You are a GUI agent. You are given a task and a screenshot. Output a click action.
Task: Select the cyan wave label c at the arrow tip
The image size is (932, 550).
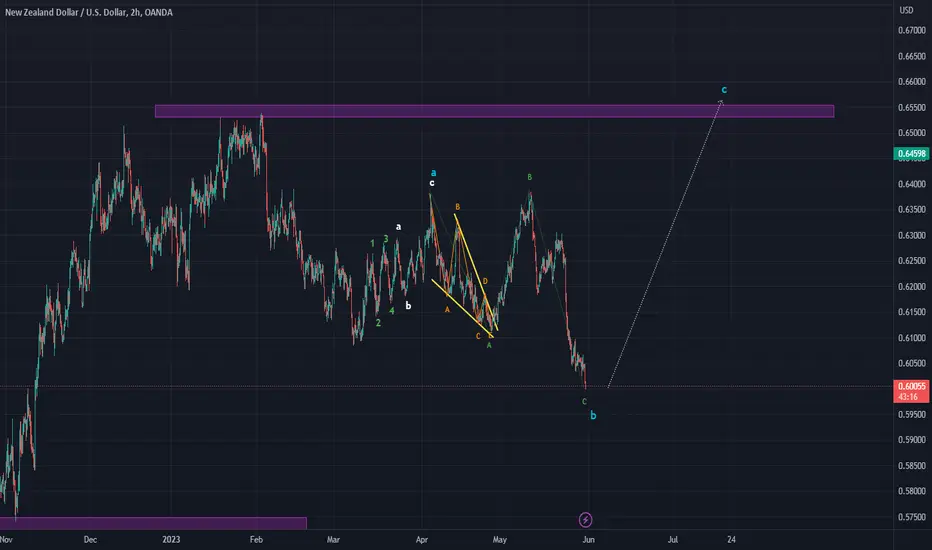pos(724,90)
